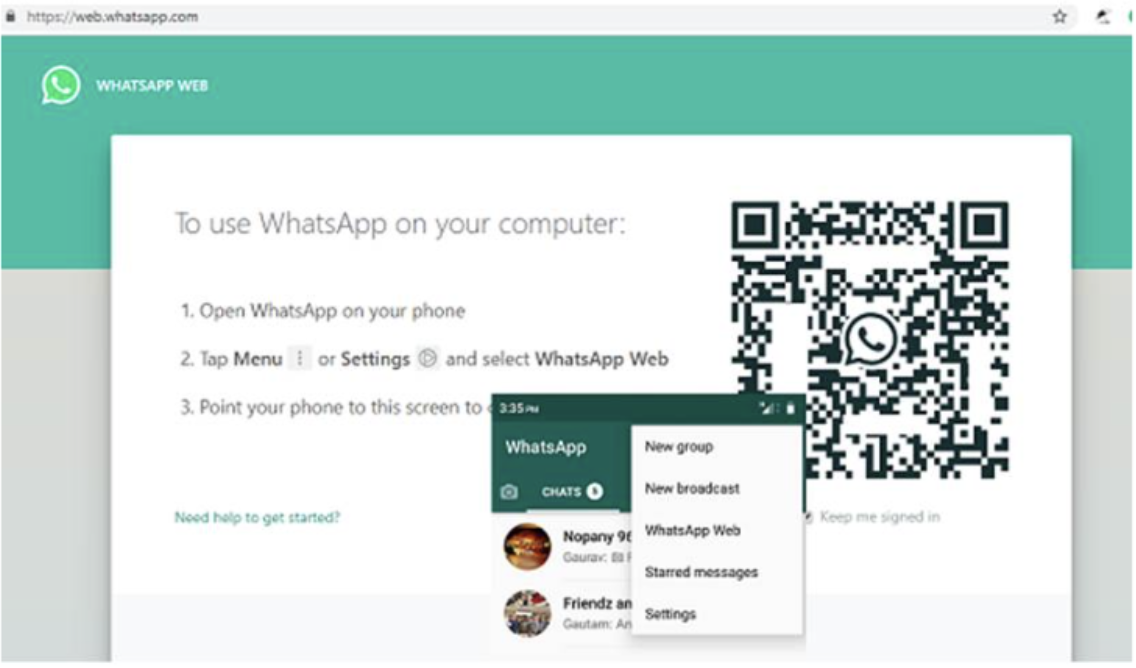Open Settings from the phone menu

click(x=670, y=614)
